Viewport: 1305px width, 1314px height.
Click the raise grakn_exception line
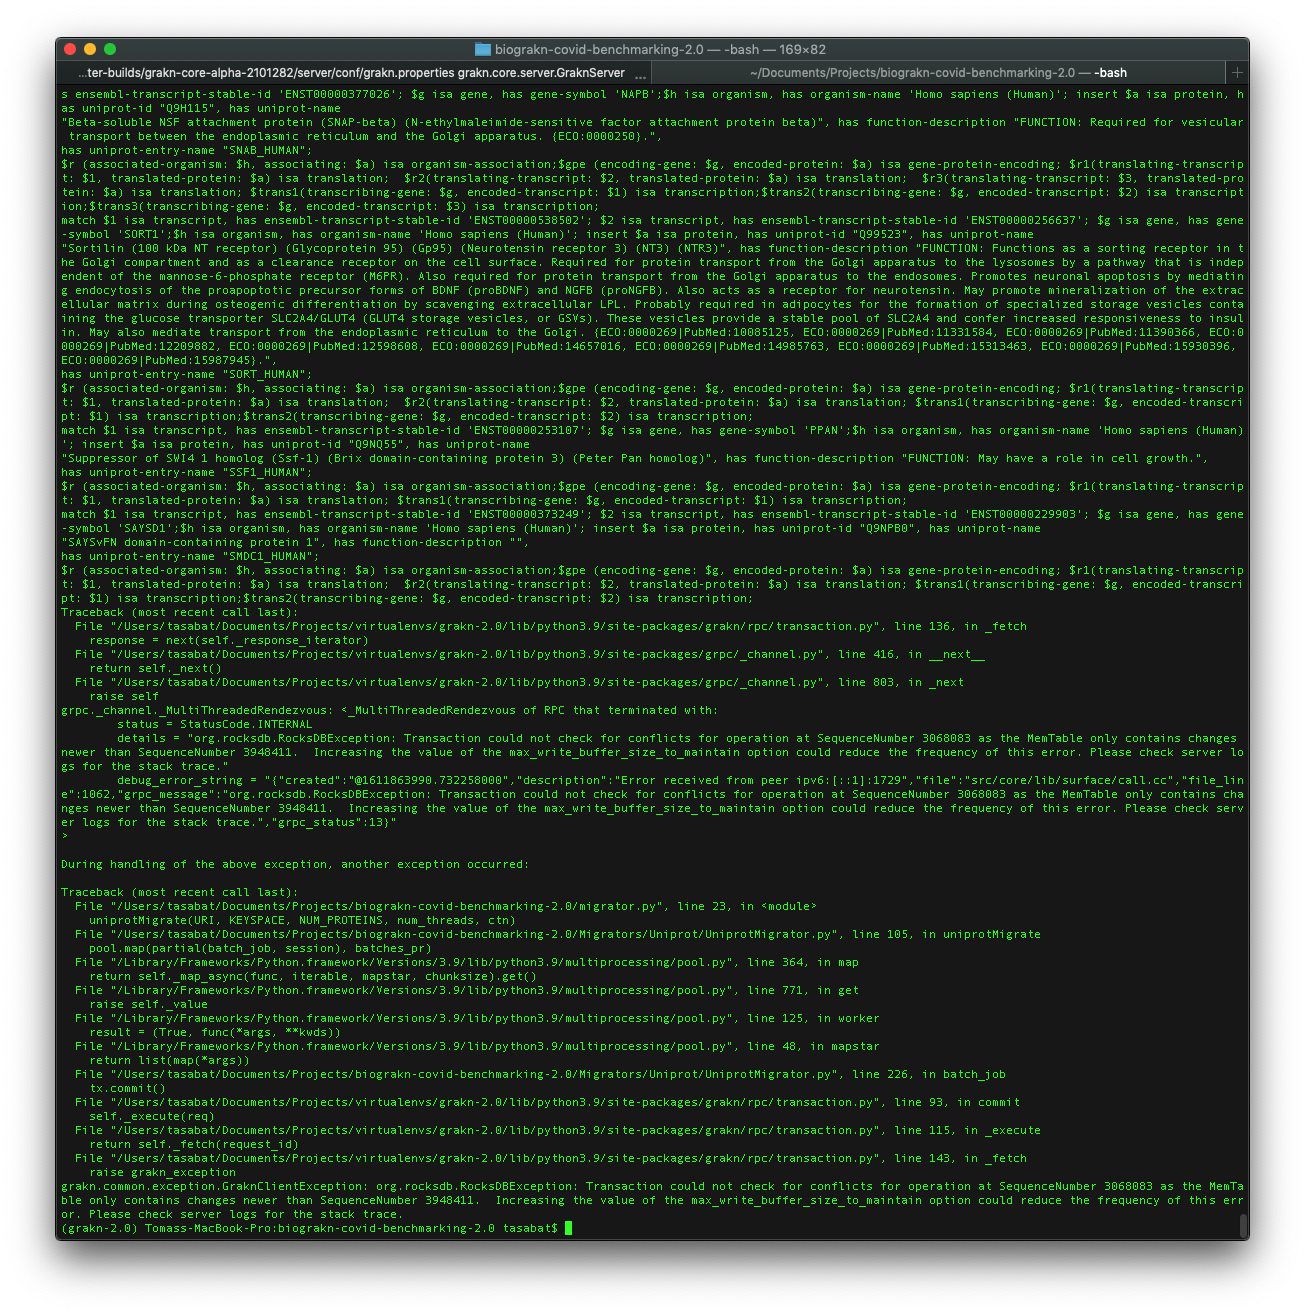[162, 1172]
